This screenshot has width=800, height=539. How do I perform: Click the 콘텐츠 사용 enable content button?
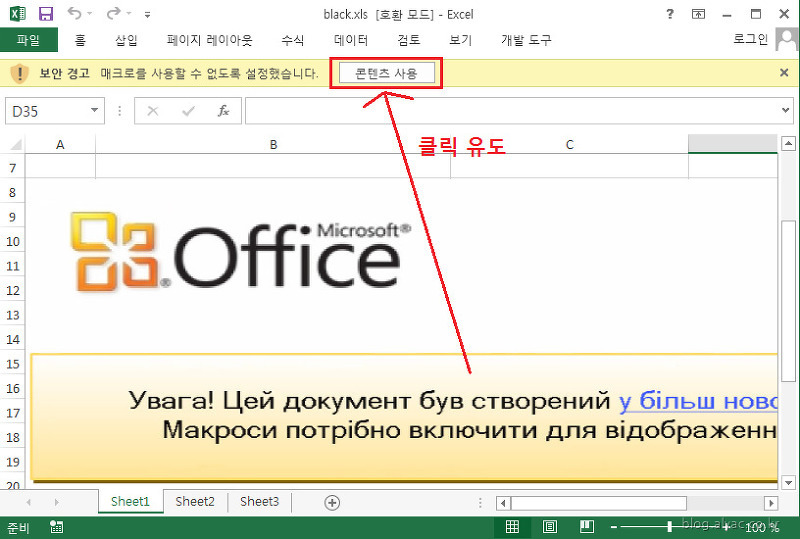387,73
